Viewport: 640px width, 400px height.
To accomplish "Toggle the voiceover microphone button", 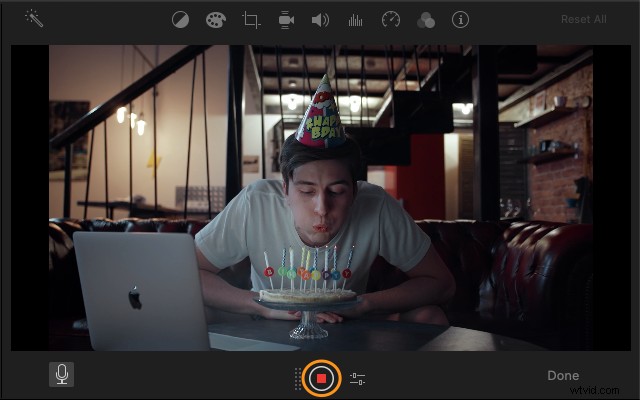I will click(x=62, y=374).
